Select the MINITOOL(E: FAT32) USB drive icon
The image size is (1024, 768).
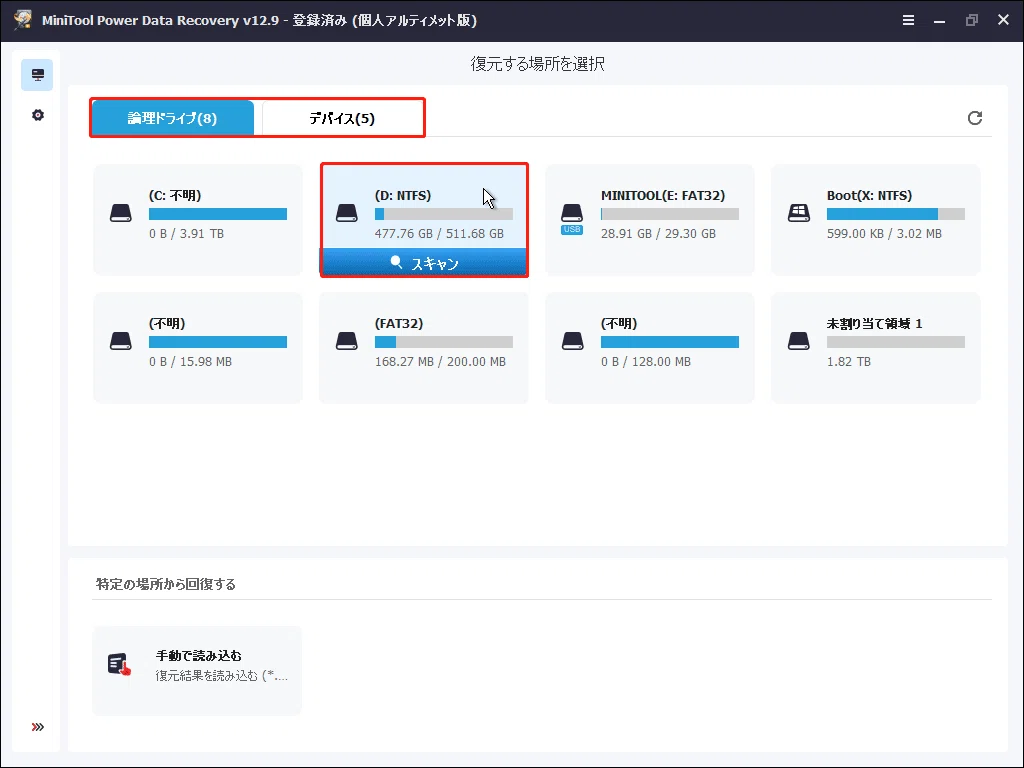point(572,217)
